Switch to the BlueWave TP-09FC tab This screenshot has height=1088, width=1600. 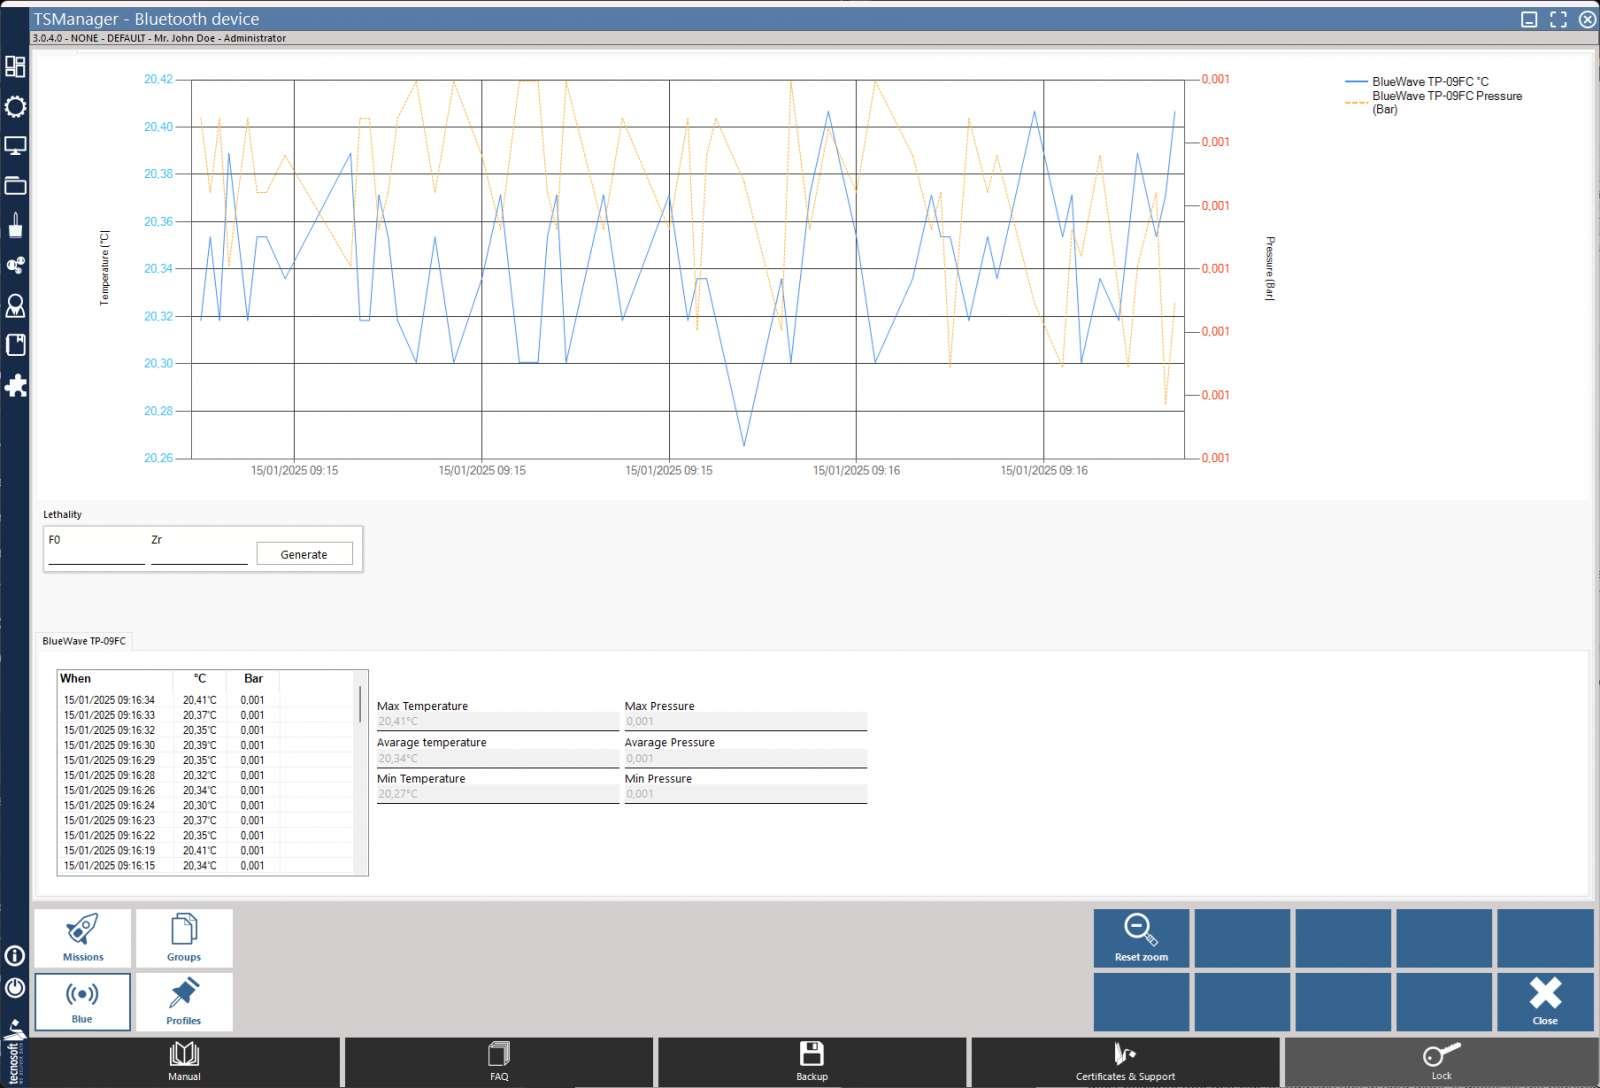tap(83, 643)
